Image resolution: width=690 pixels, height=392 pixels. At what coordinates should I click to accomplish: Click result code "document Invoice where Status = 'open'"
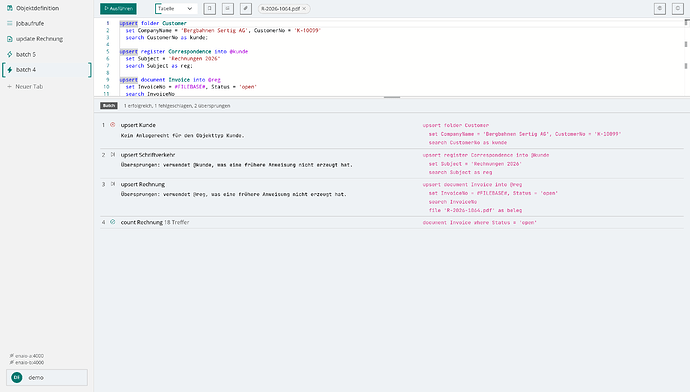(x=480, y=223)
